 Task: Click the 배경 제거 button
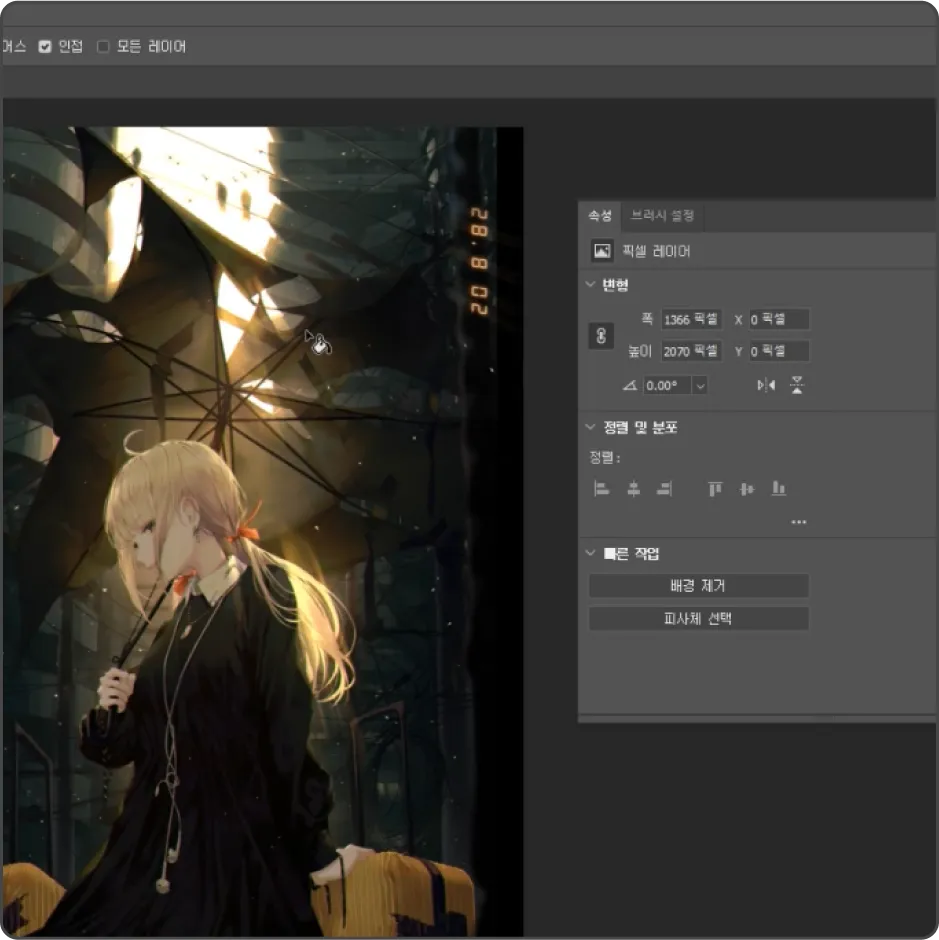[699, 586]
